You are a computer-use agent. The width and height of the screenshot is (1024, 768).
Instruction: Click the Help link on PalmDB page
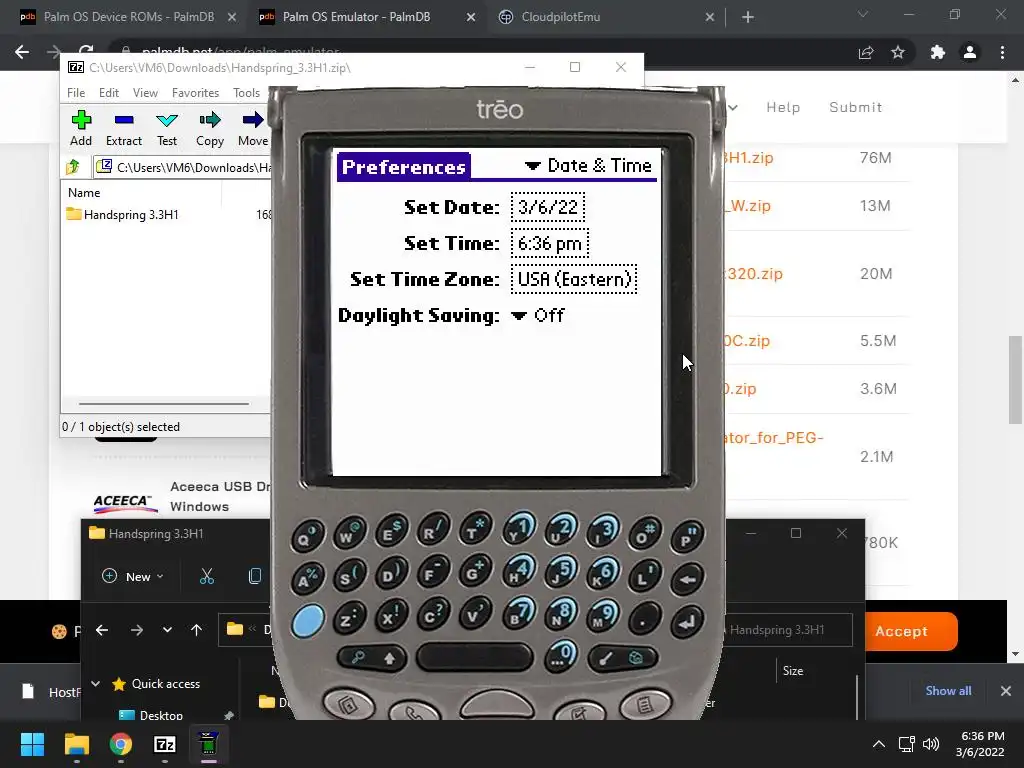pos(783,107)
